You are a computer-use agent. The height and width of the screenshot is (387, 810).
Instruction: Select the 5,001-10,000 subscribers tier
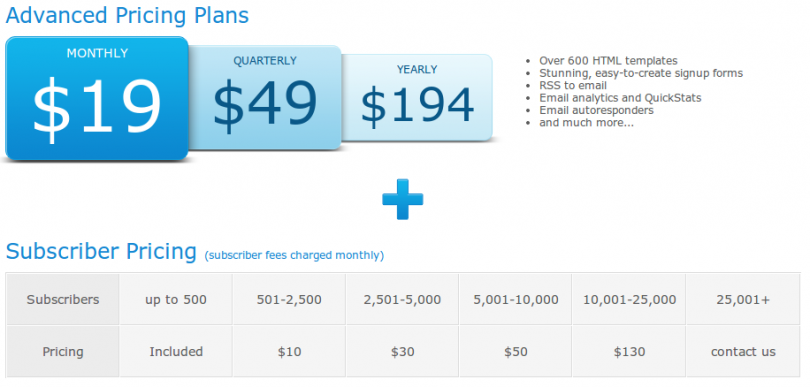pyautogui.click(x=516, y=300)
